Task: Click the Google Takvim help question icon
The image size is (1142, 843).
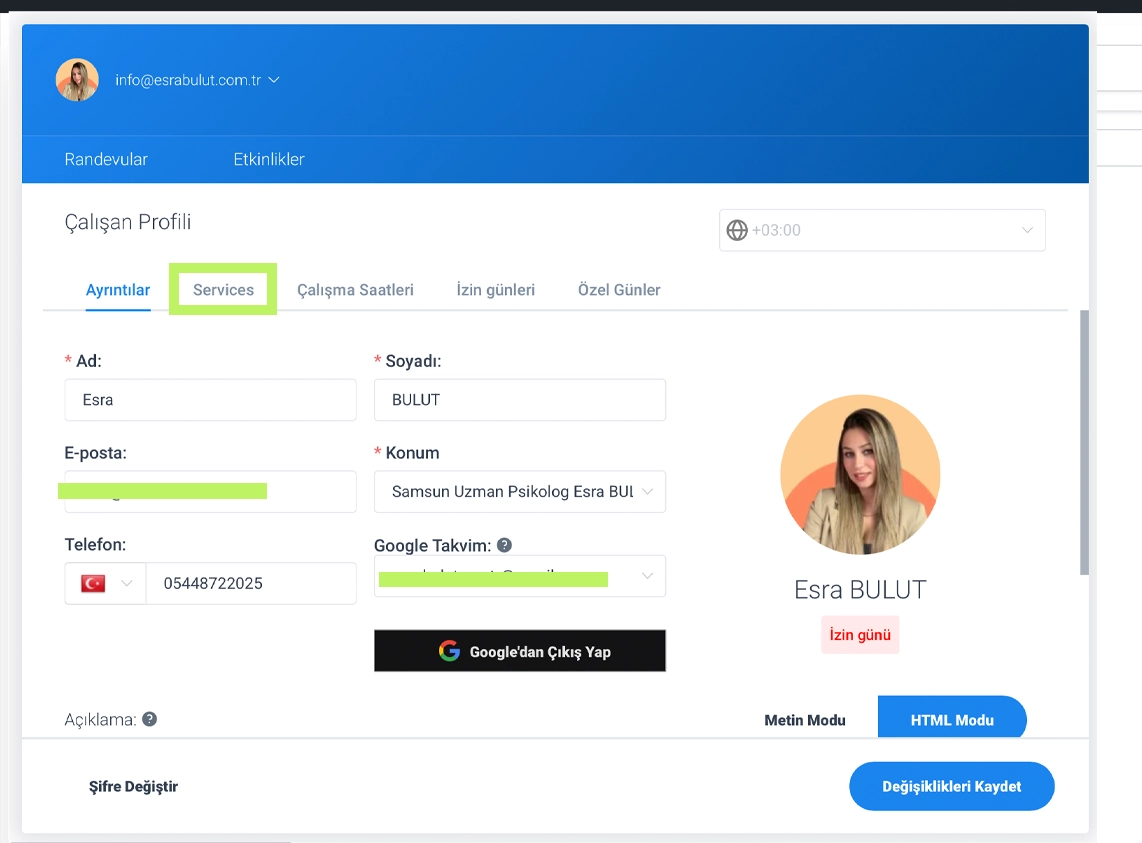Action: point(504,545)
